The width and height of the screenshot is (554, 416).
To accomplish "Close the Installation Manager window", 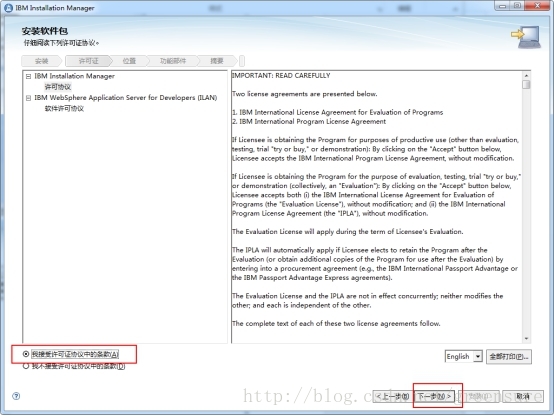I will tap(537, 6).
